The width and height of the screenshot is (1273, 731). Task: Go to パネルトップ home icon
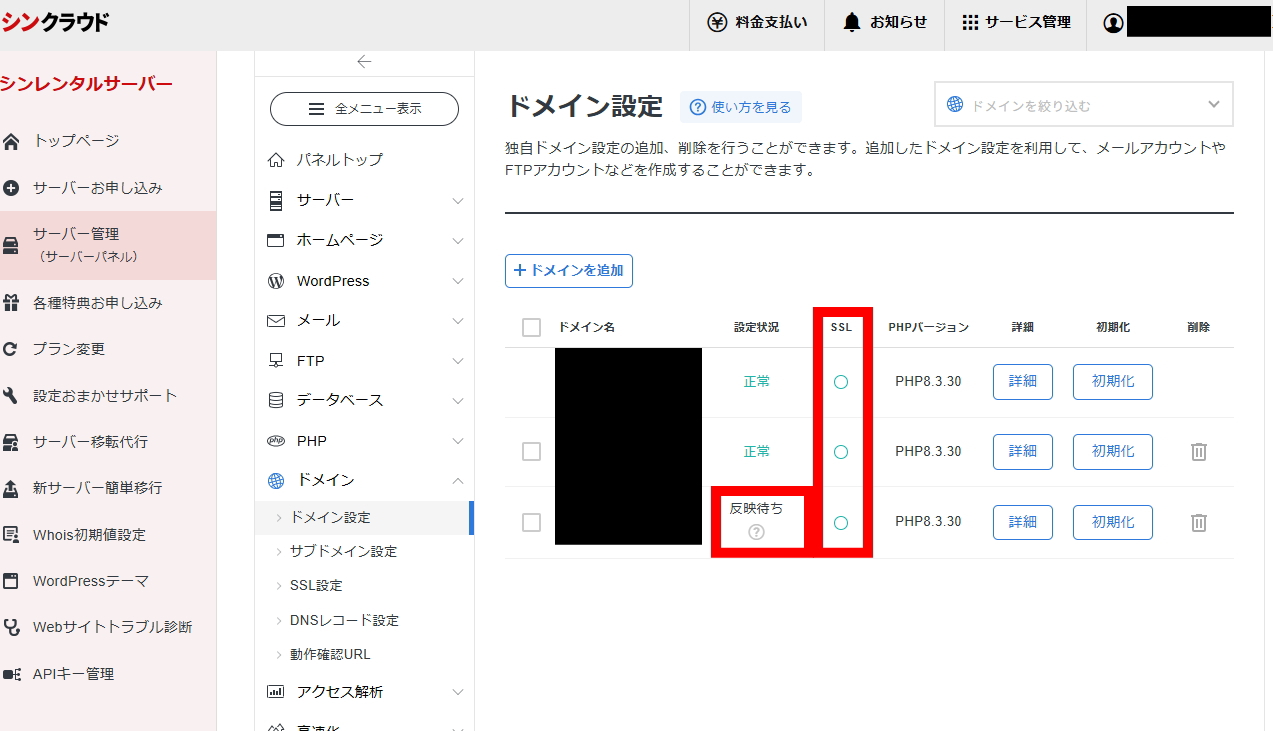[276, 160]
